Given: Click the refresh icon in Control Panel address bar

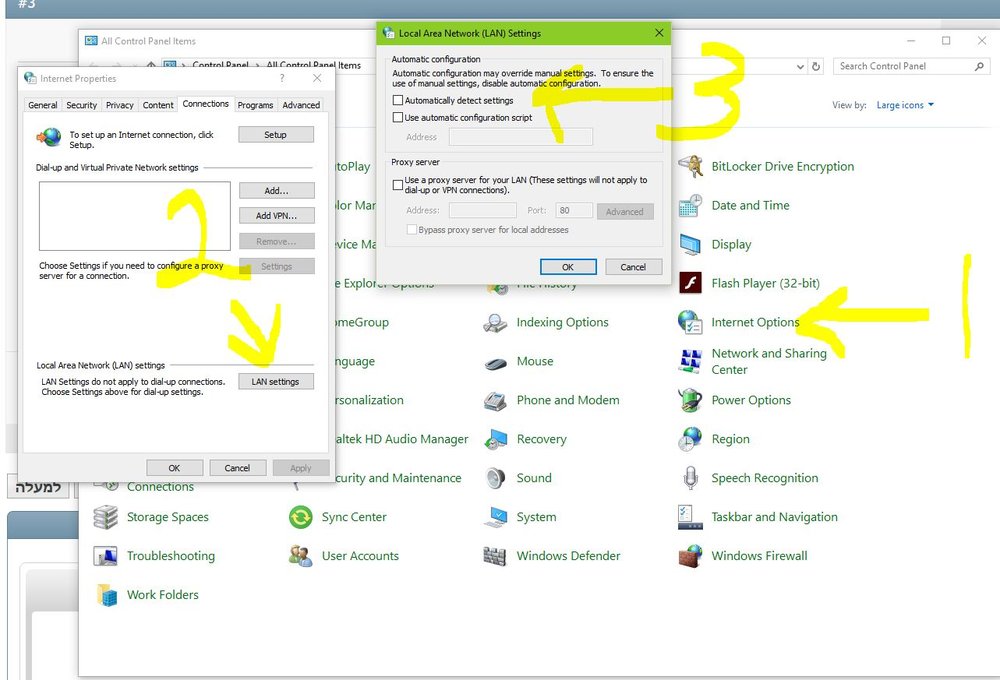Looking at the screenshot, I should click(x=816, y=66).
